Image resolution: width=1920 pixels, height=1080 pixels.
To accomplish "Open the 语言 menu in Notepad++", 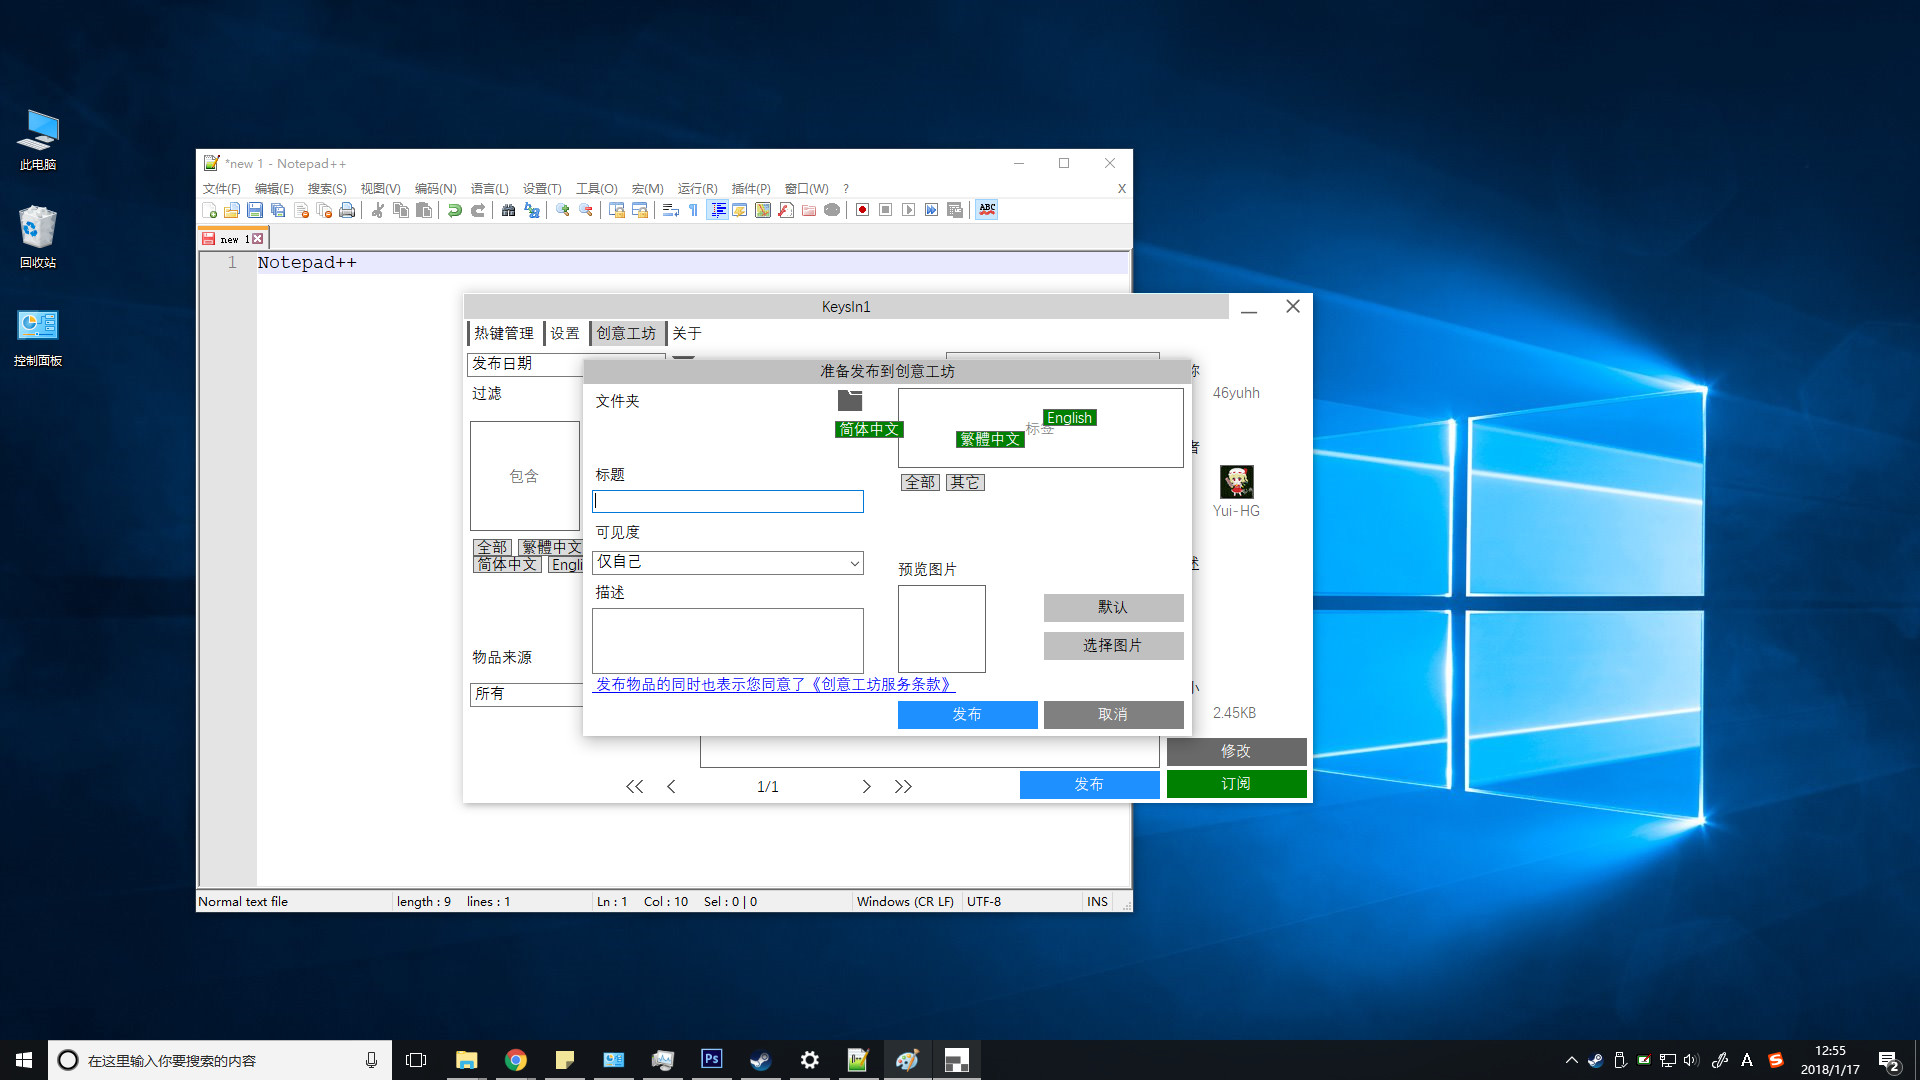I will pos(489,188).
